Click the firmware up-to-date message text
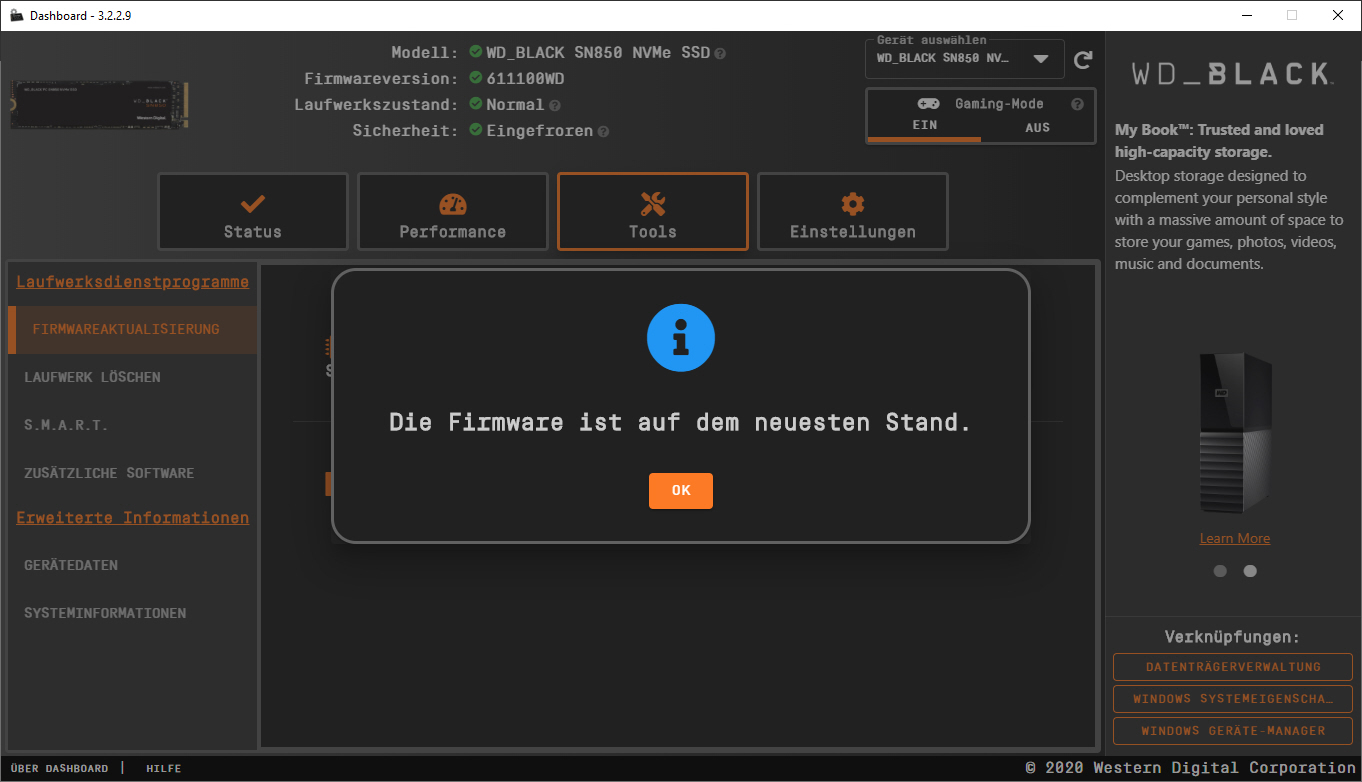This screenshot has height=782, width=1362. pyautogui.click(x=680, y=423)
